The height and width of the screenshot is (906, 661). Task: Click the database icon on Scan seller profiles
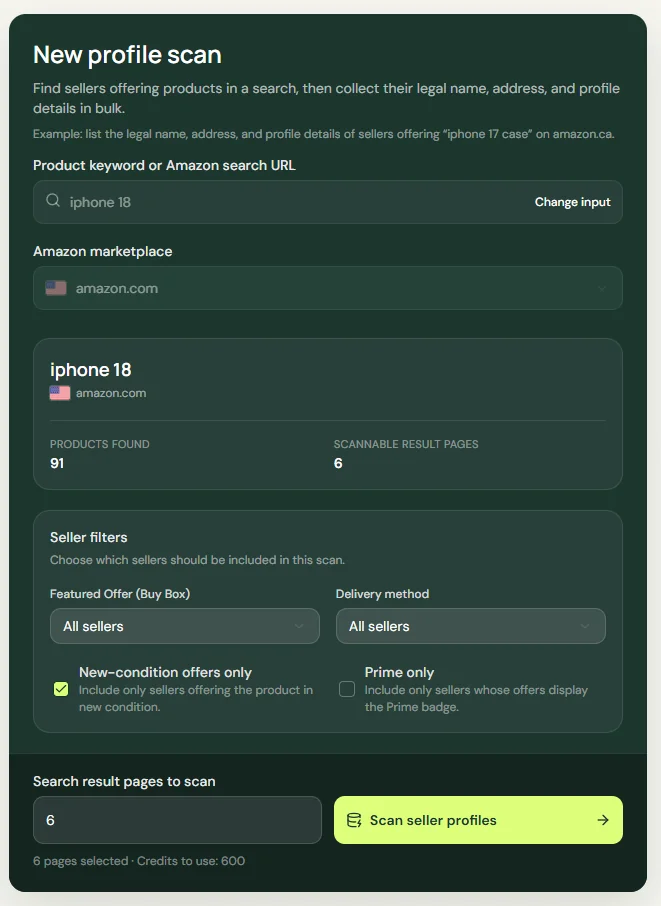tap(354, 820)
